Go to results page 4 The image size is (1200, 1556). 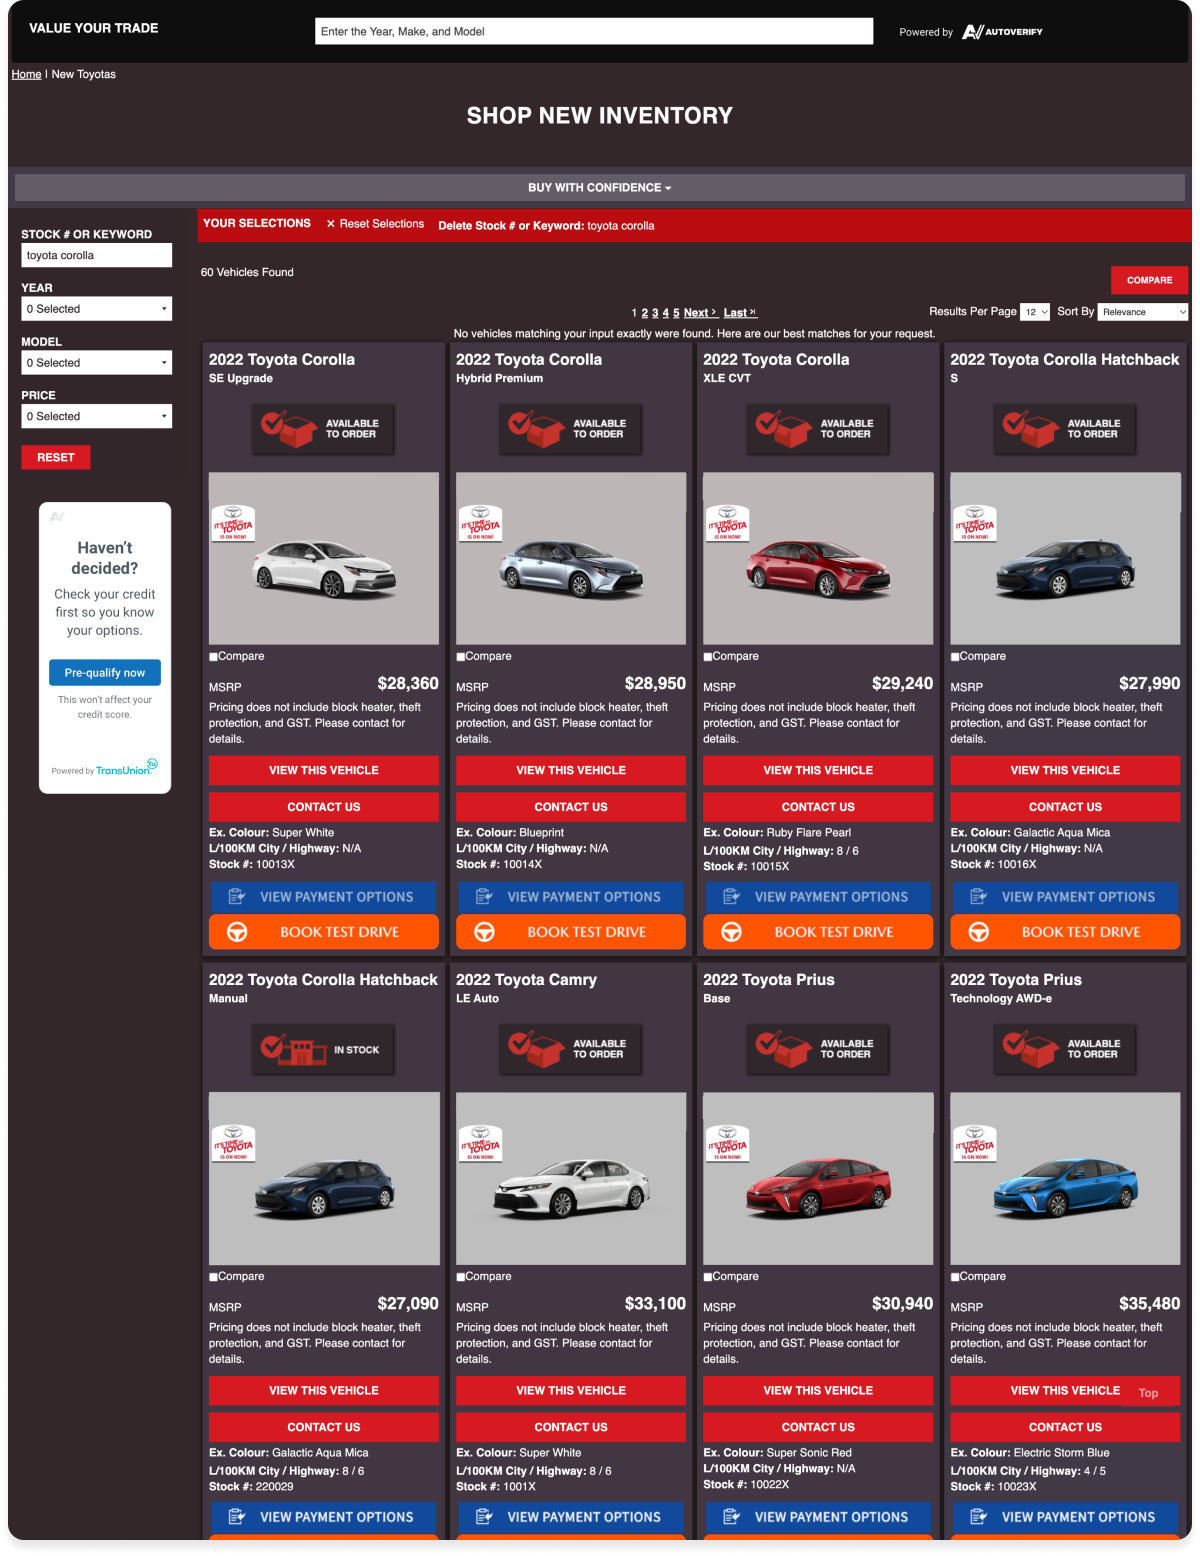666,313
